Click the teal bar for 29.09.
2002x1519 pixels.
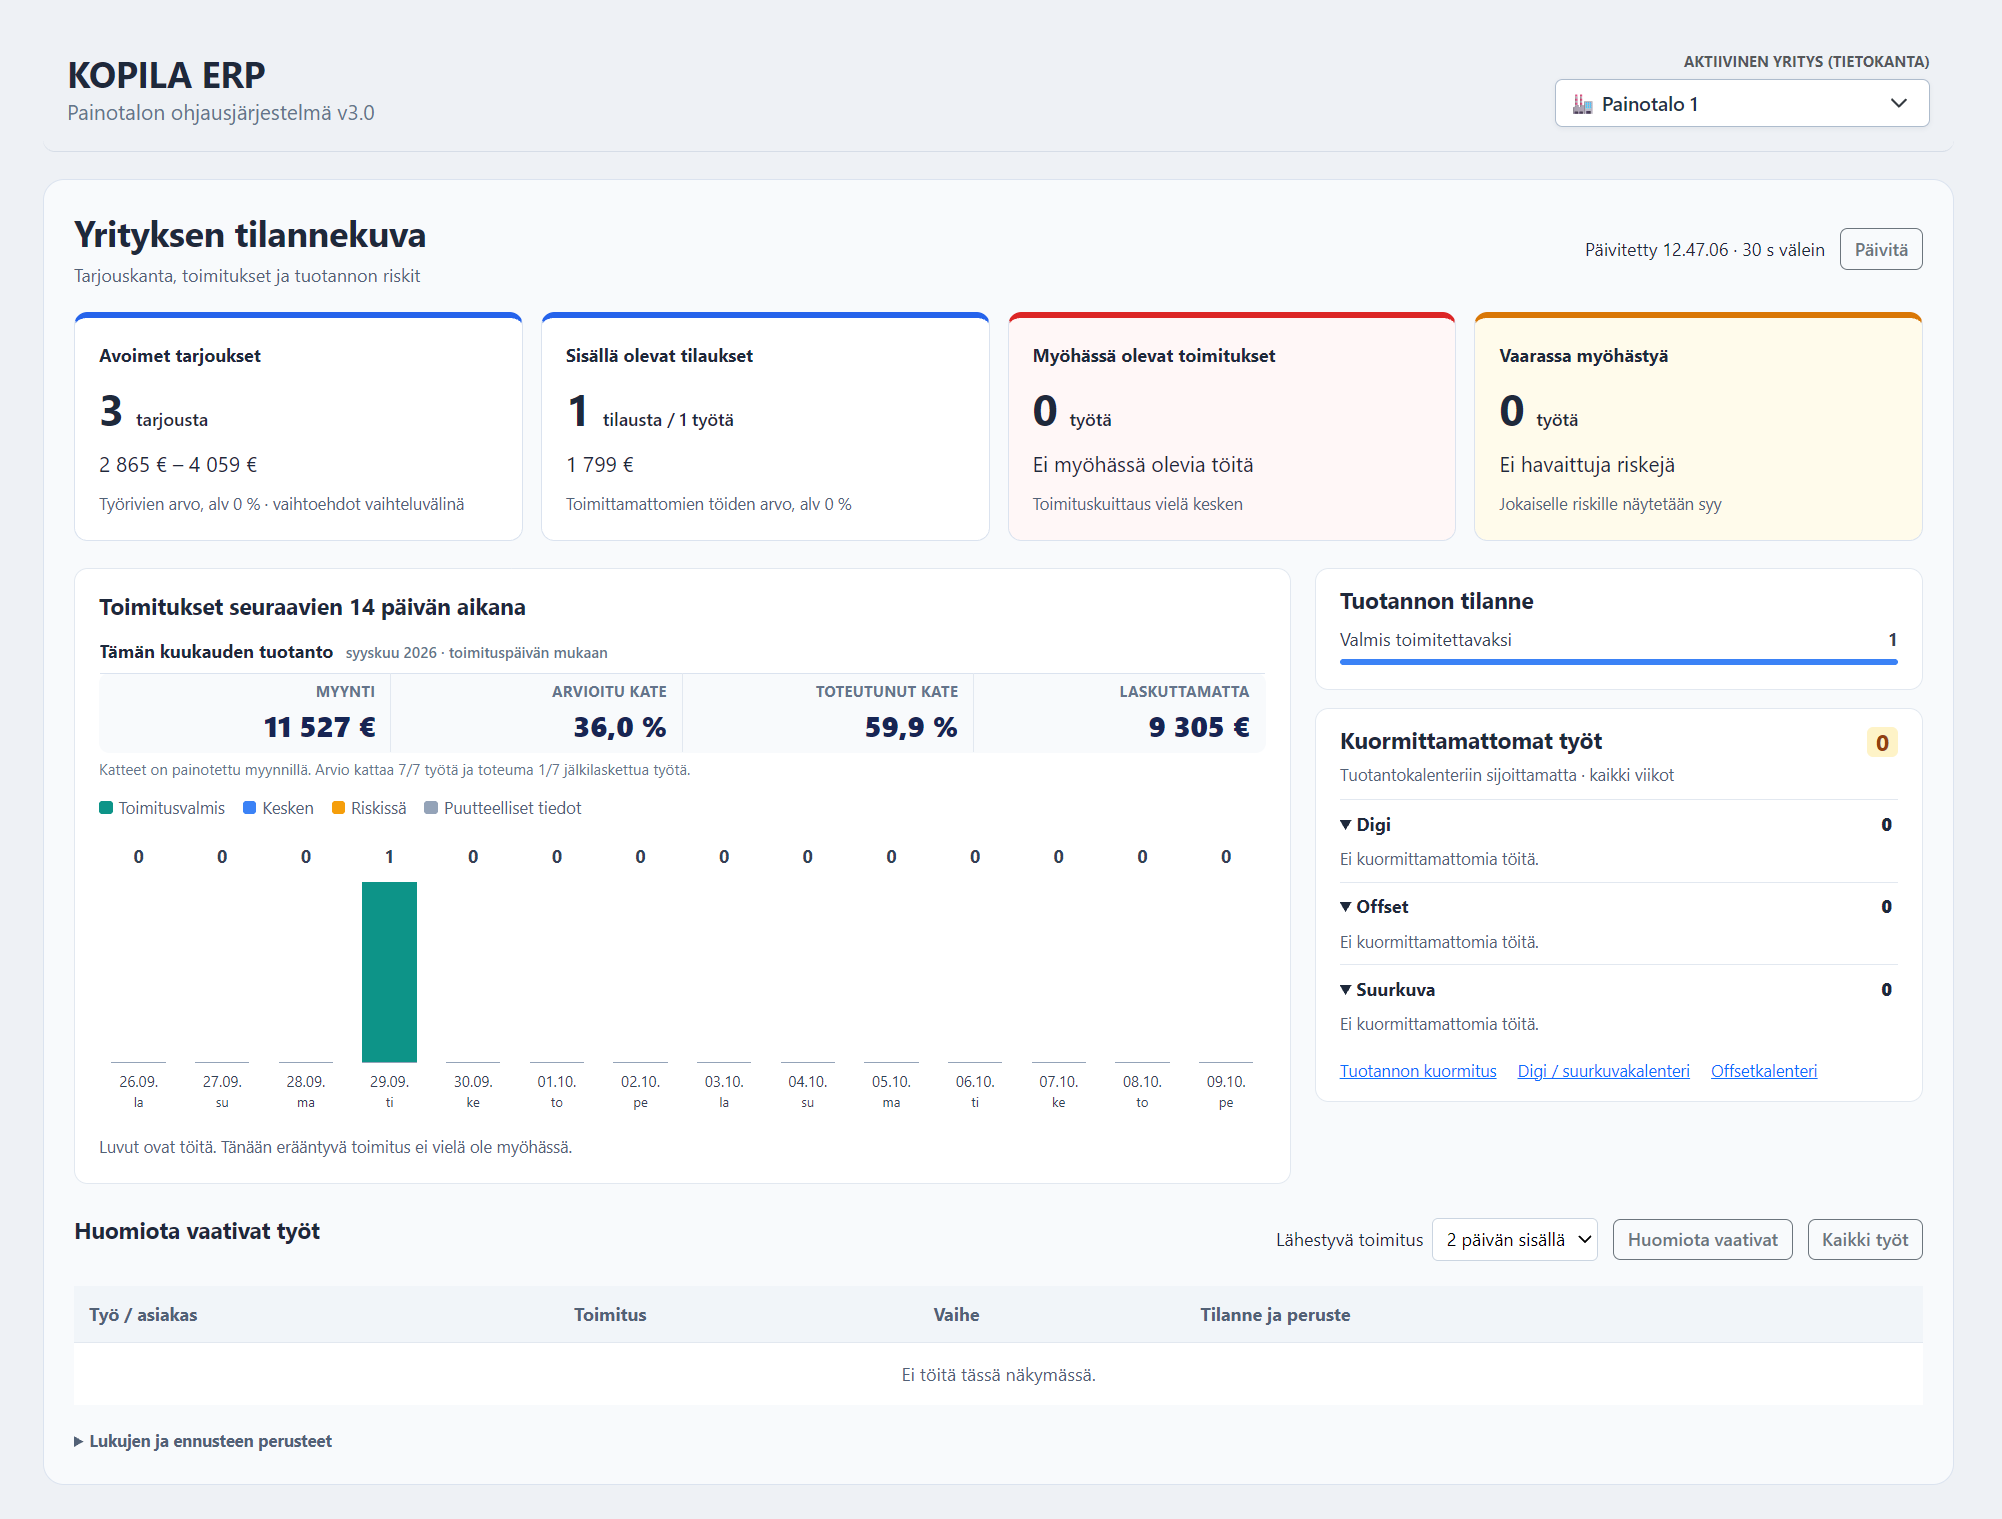point(389,972)
